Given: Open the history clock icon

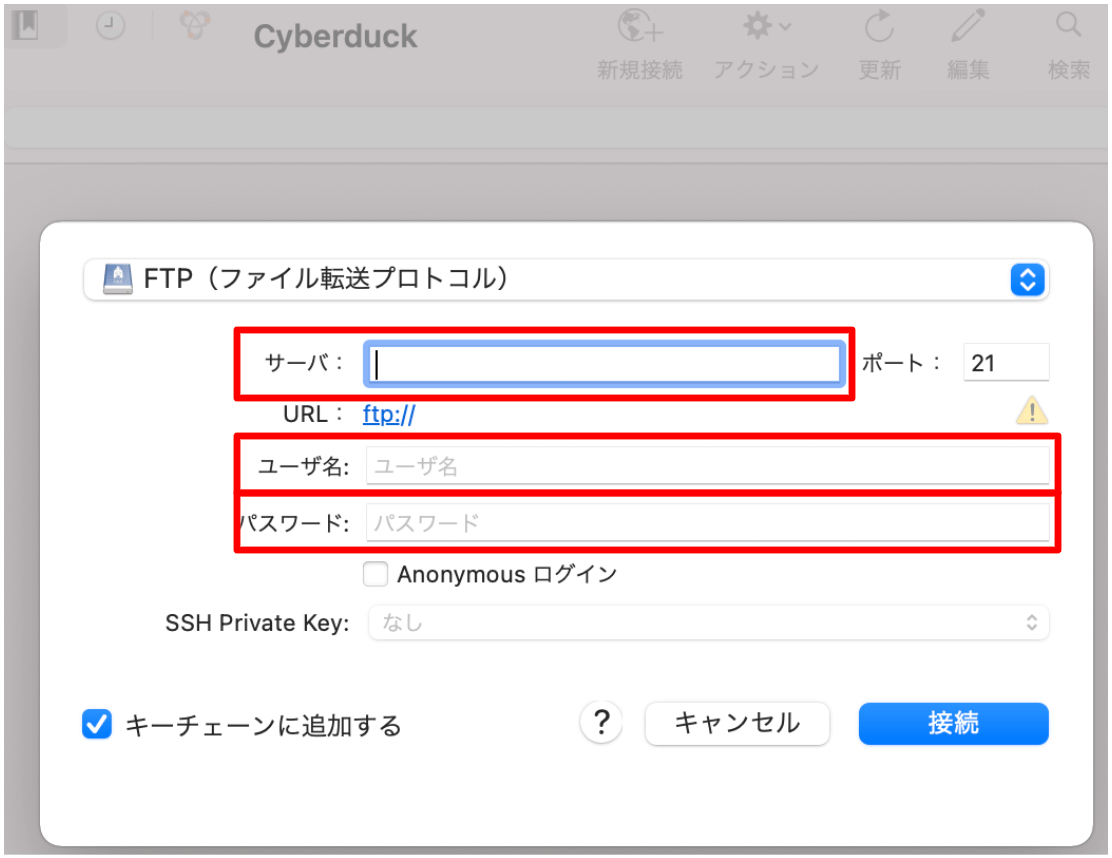Looking at the screenshot, I should pyautogui.click(x=110, y=26).
